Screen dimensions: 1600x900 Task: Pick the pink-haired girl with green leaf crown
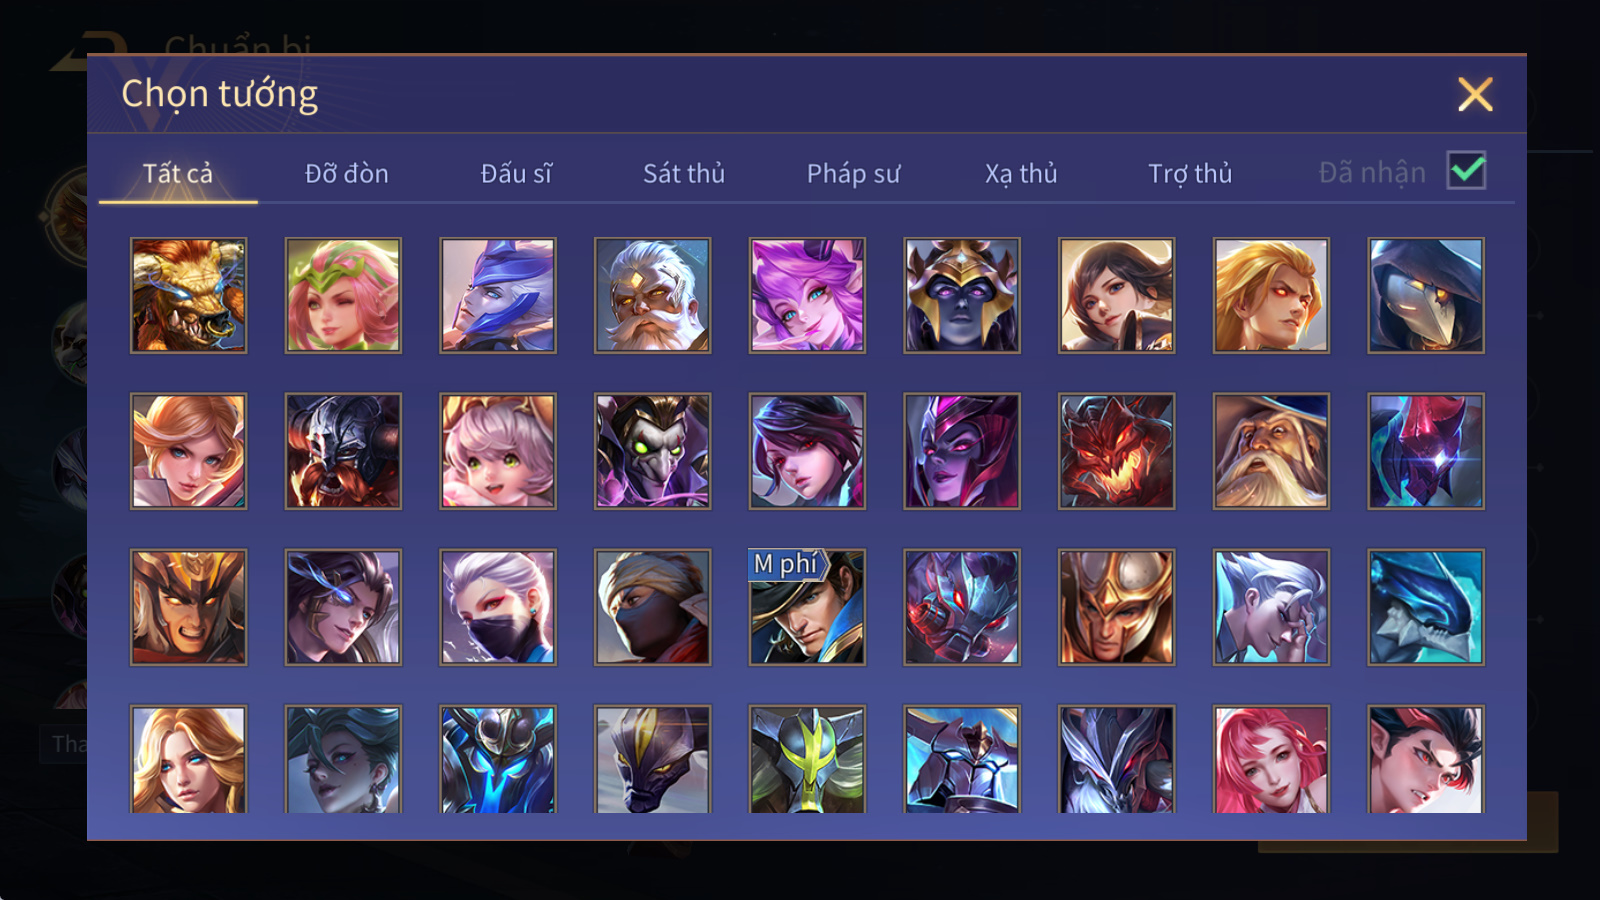coord(343,295)
